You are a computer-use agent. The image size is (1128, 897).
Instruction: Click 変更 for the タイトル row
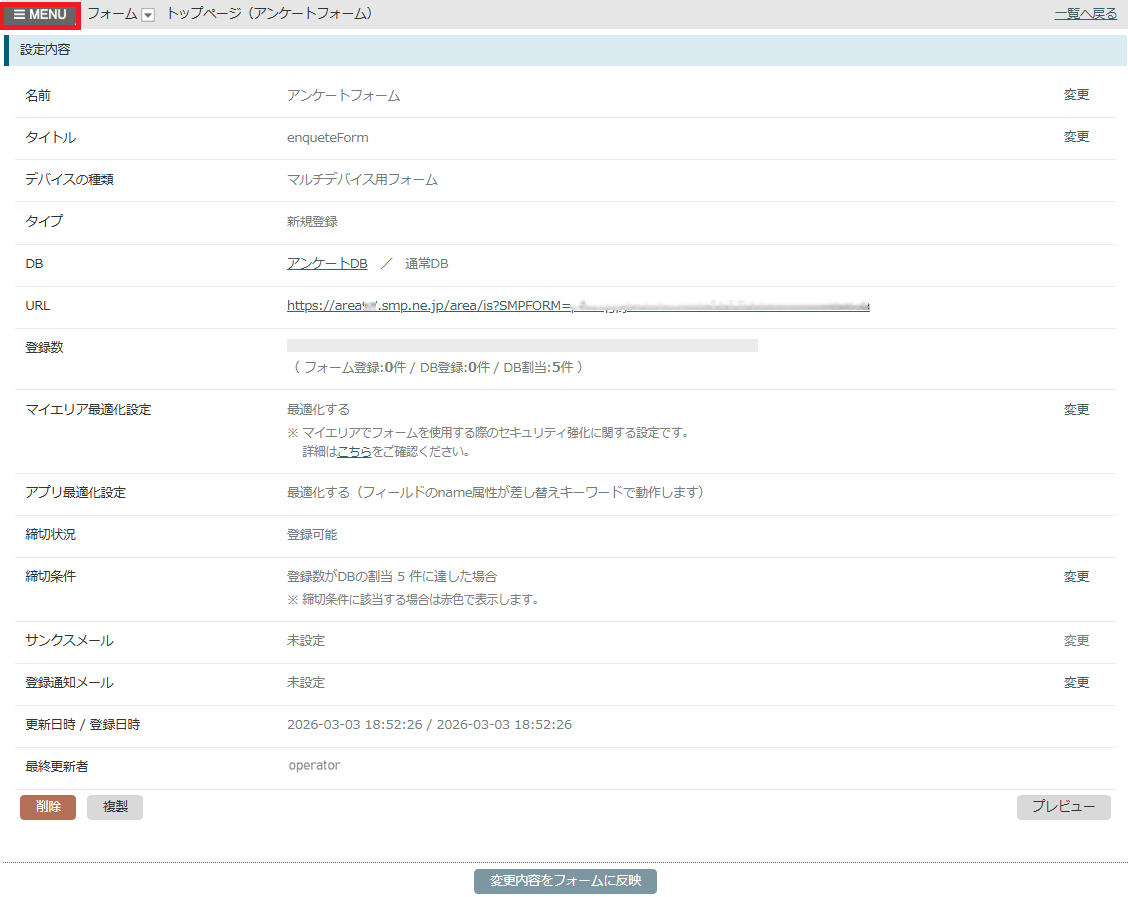(x=1076, y=137)
